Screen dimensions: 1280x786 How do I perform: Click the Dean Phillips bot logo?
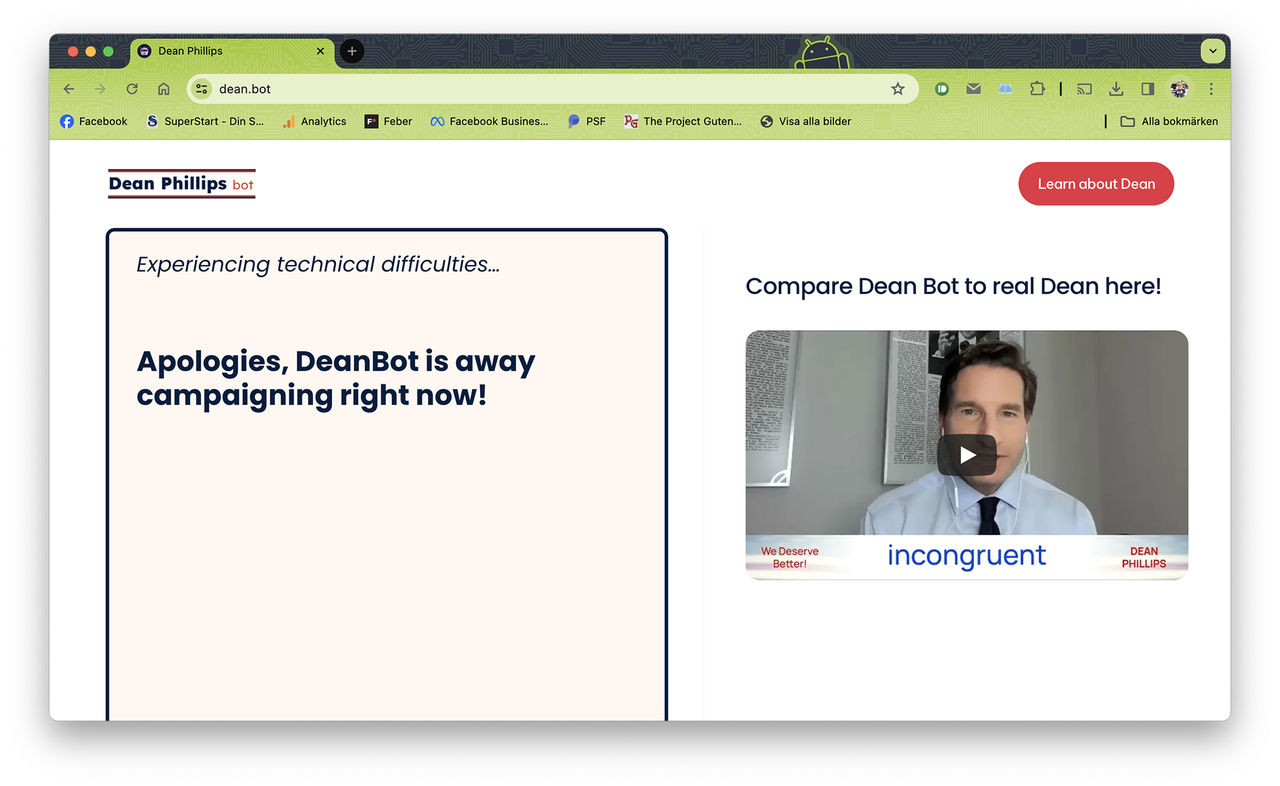pos(181,184)
